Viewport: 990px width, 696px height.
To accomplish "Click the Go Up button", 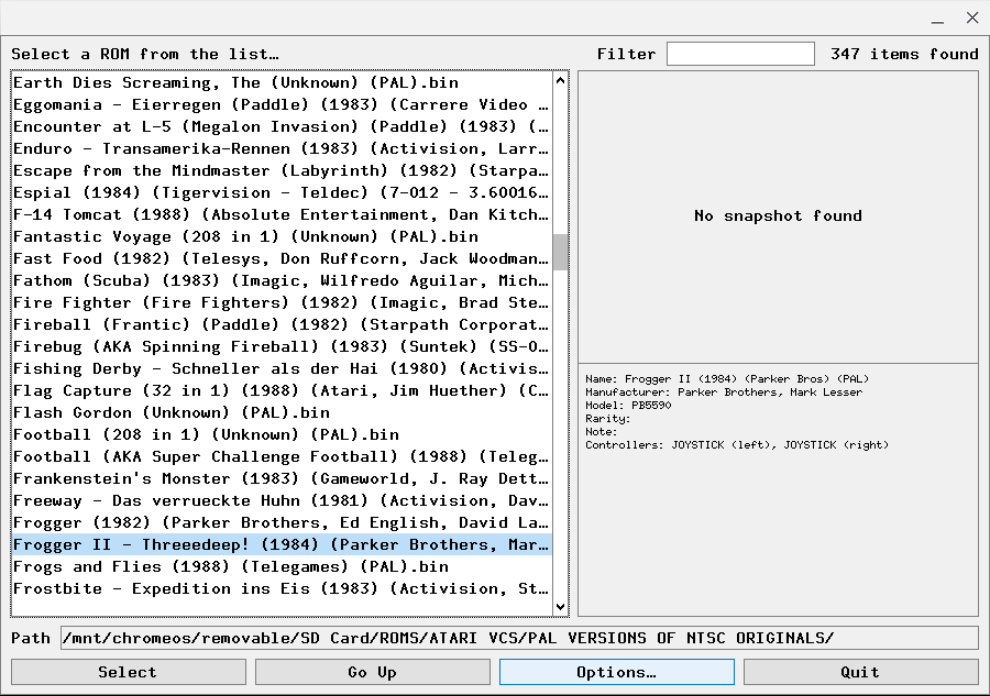I will click(373, 672).
